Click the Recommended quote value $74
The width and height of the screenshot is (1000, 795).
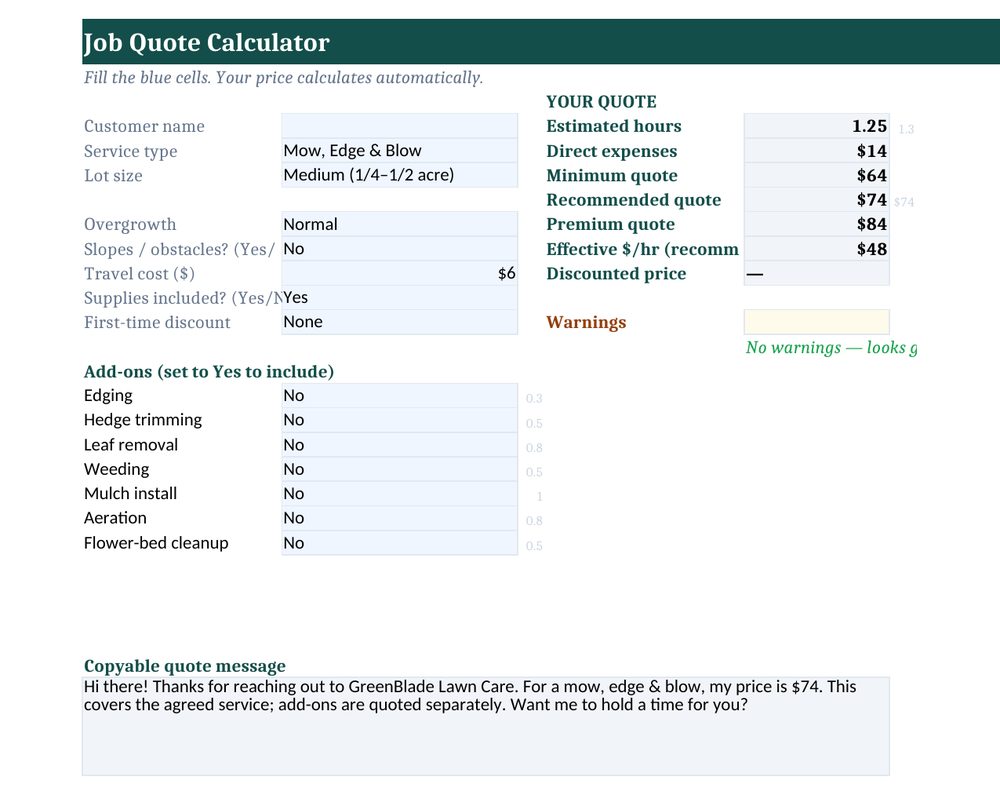(816, 200)
